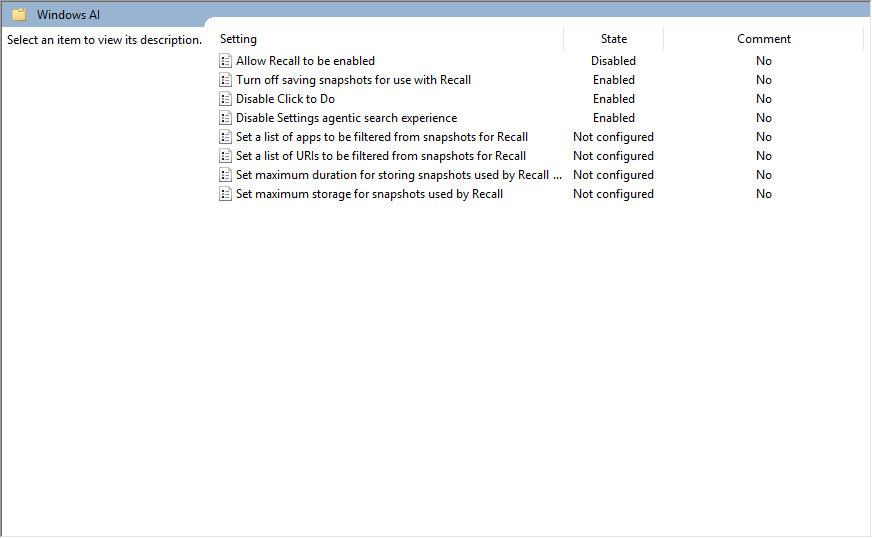Click the icon for the apps filter list policy
Viewport: 872px width, 538px height.
click(x=225, y=137)
